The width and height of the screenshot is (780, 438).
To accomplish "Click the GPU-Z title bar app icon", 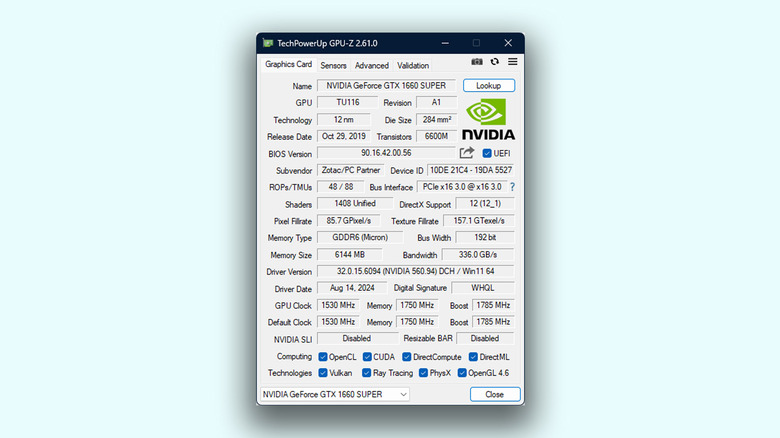I will (268, 43).
